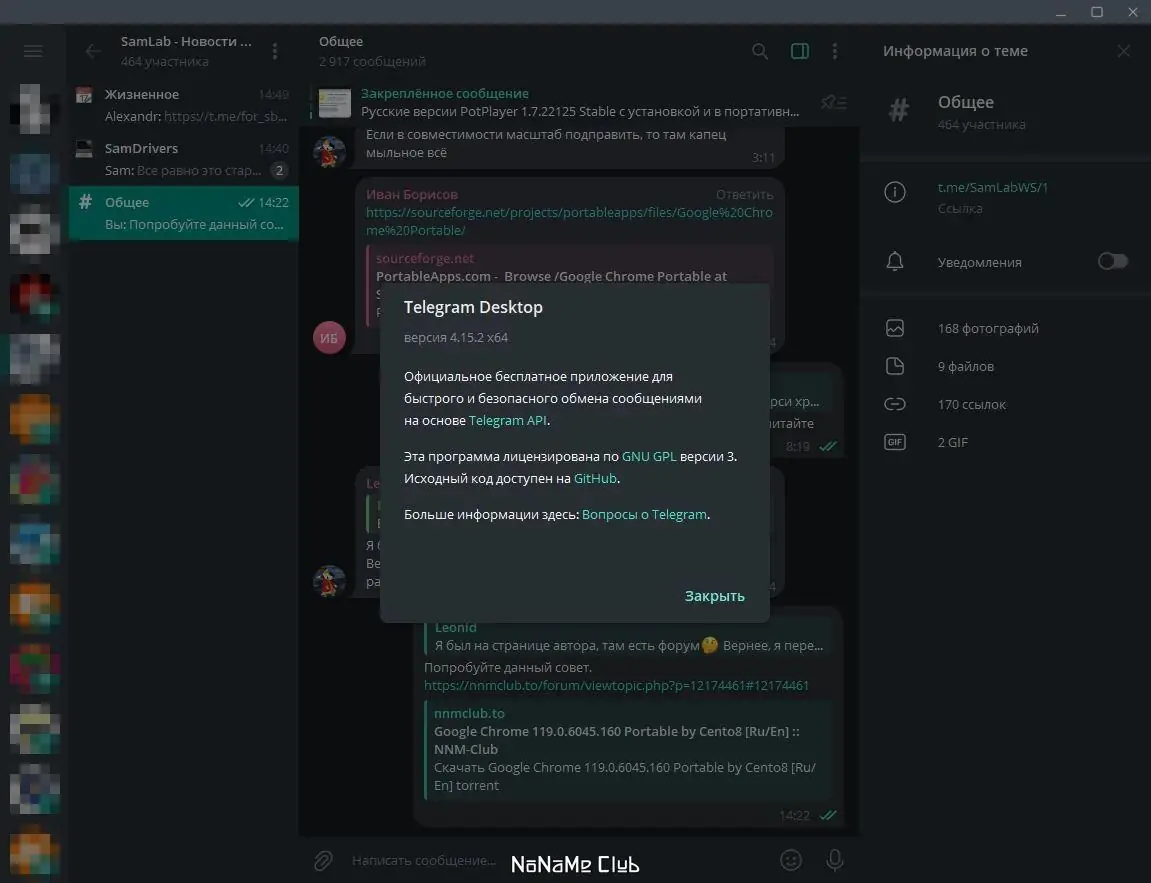Click the nnmclub.to link preview title
1151x883 pixels.
point(616,740)
